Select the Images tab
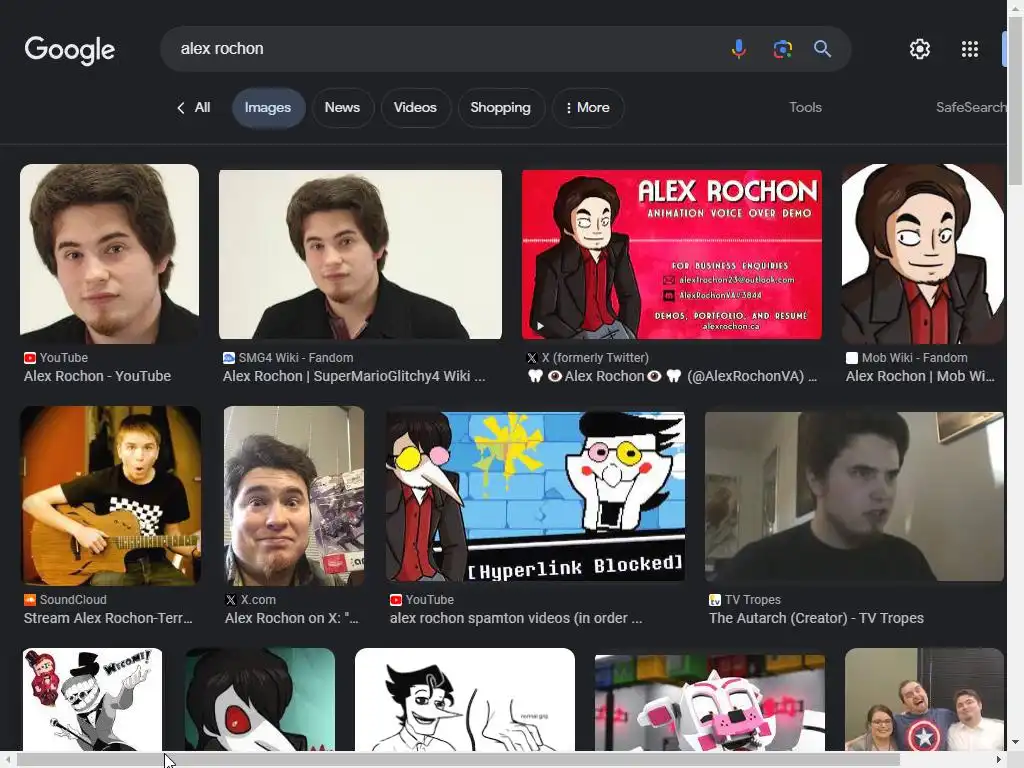Viewport: 1024px width, 768px height. pos(268,108)
